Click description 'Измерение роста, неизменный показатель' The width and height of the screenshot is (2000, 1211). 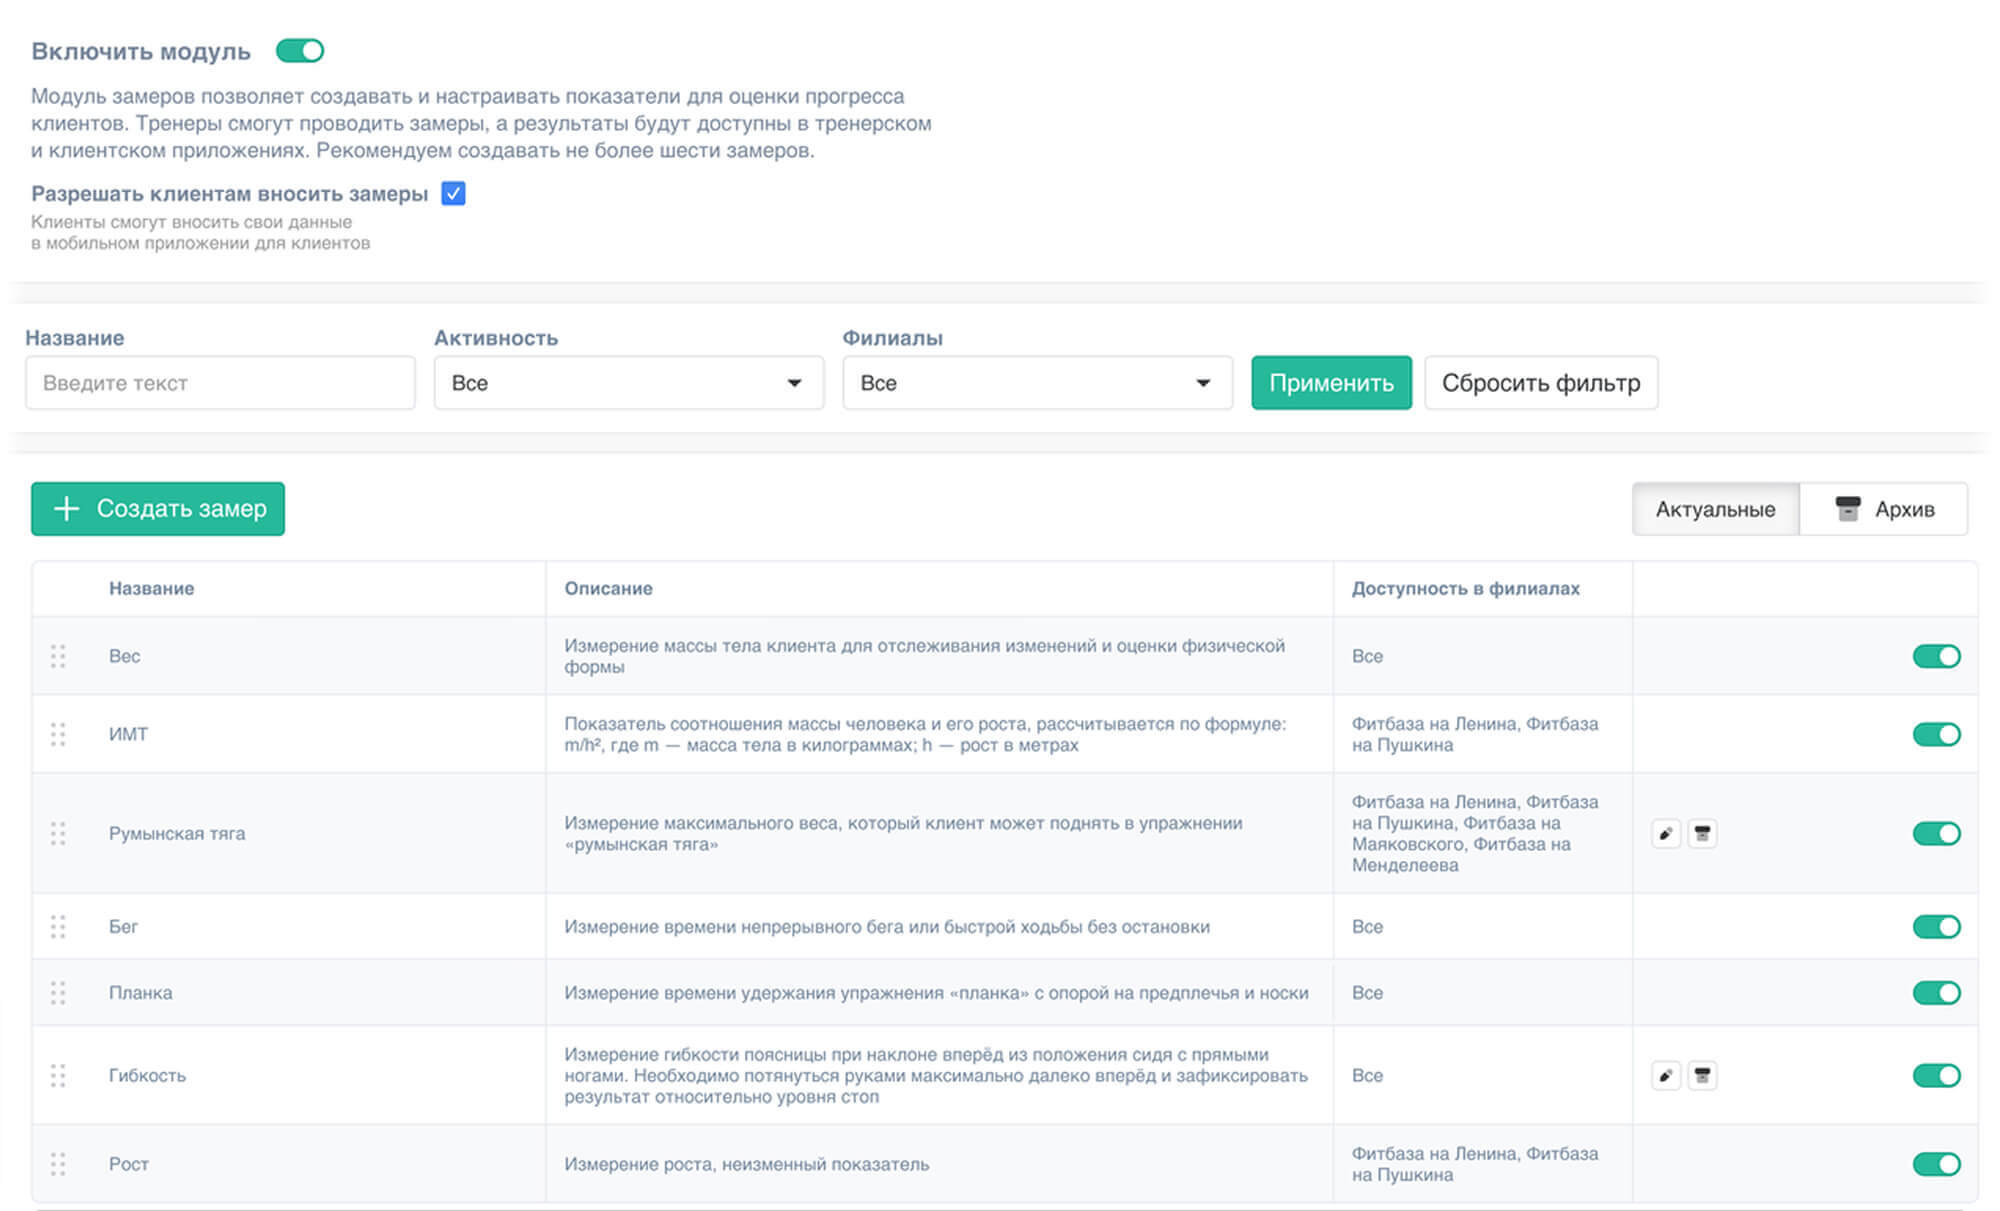(x=746, y=1164)
